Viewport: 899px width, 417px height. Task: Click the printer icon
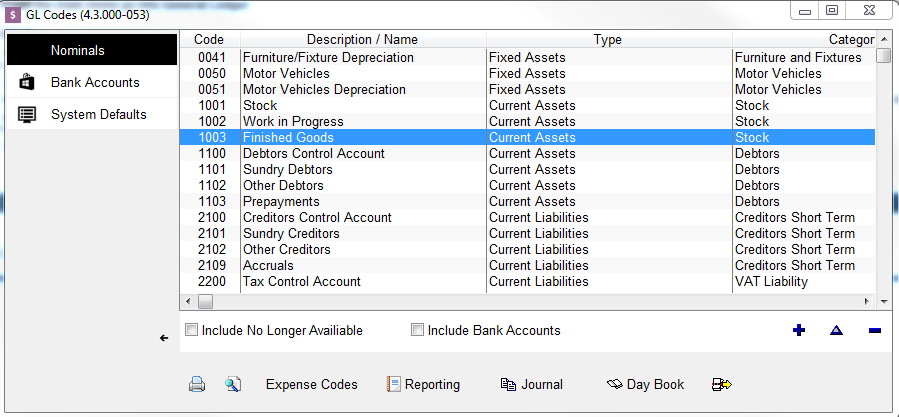coord(197,384)
